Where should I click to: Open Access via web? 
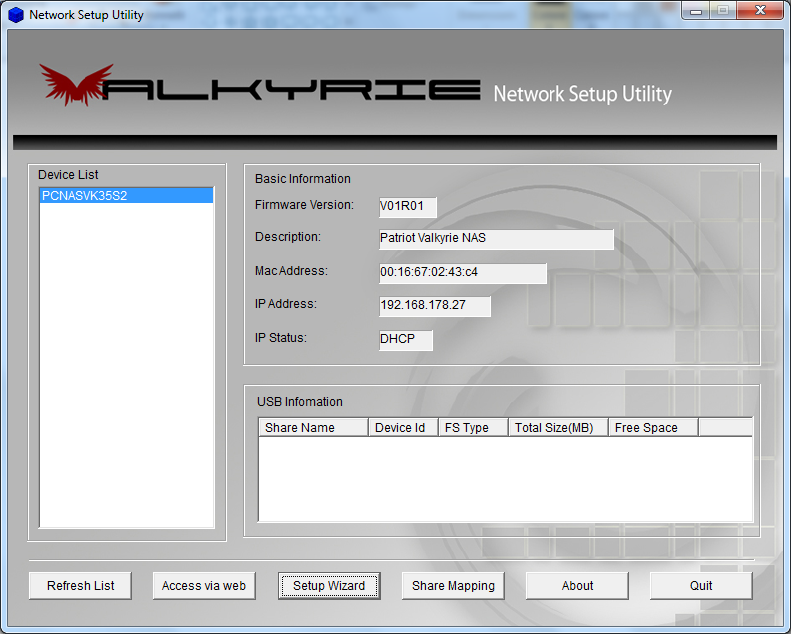(x=204, y=586)
